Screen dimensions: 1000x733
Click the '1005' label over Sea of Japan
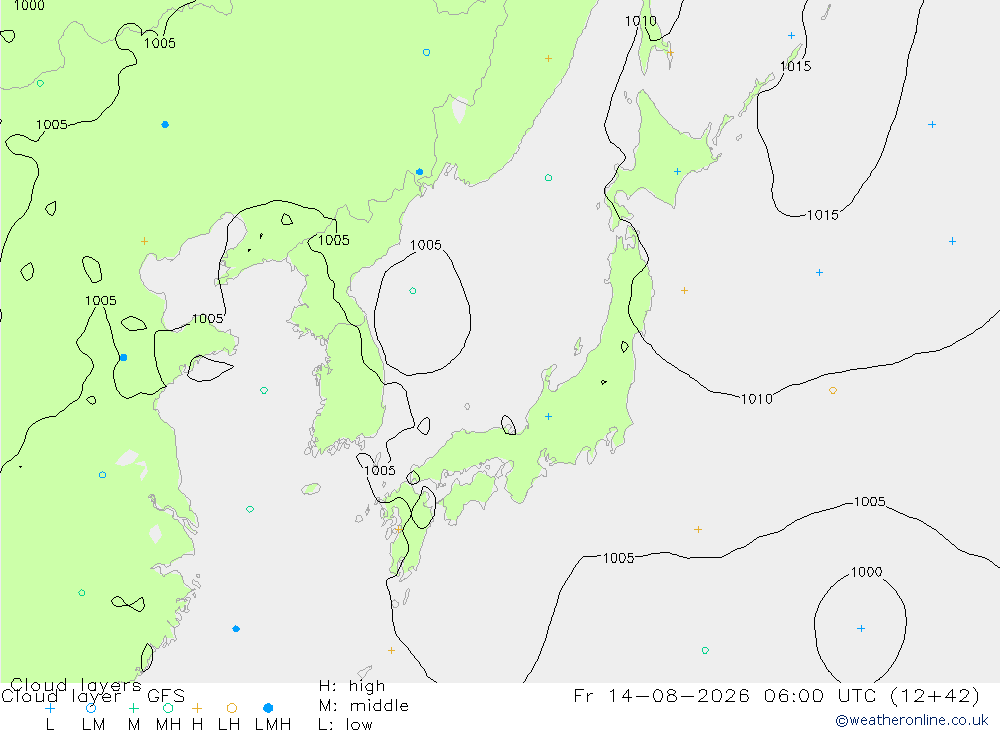(x=425, y=245)
